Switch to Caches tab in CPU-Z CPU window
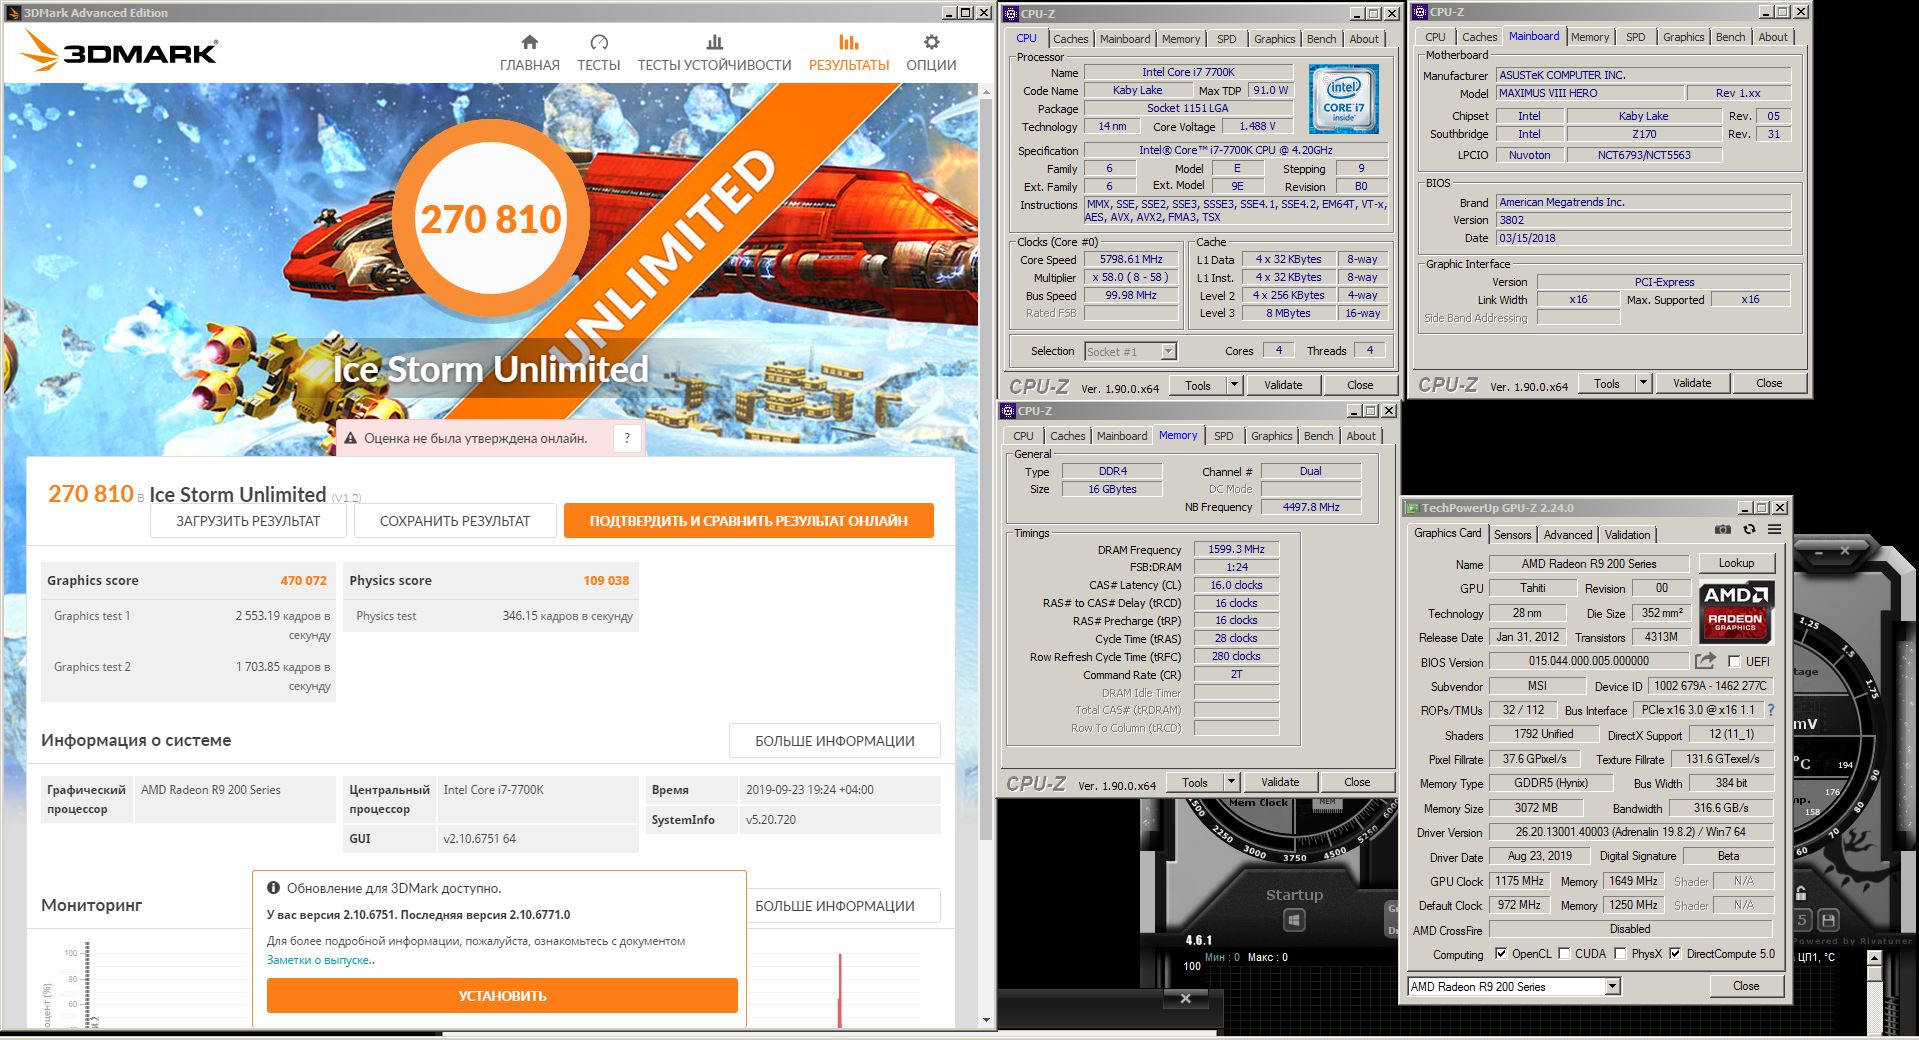This screenshot has width=1919, height=1040. pyautogui.click(x=1070, y=39)
